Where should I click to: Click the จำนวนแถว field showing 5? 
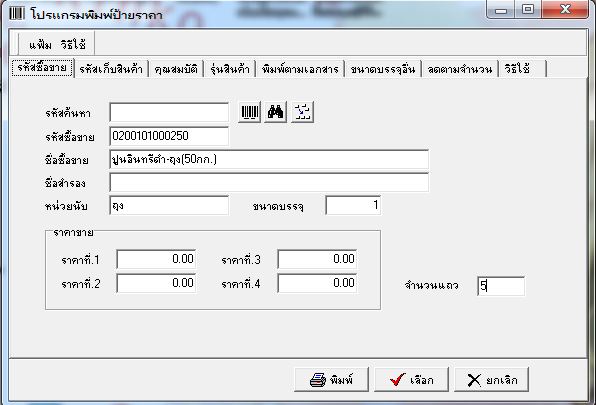point(501,286)
